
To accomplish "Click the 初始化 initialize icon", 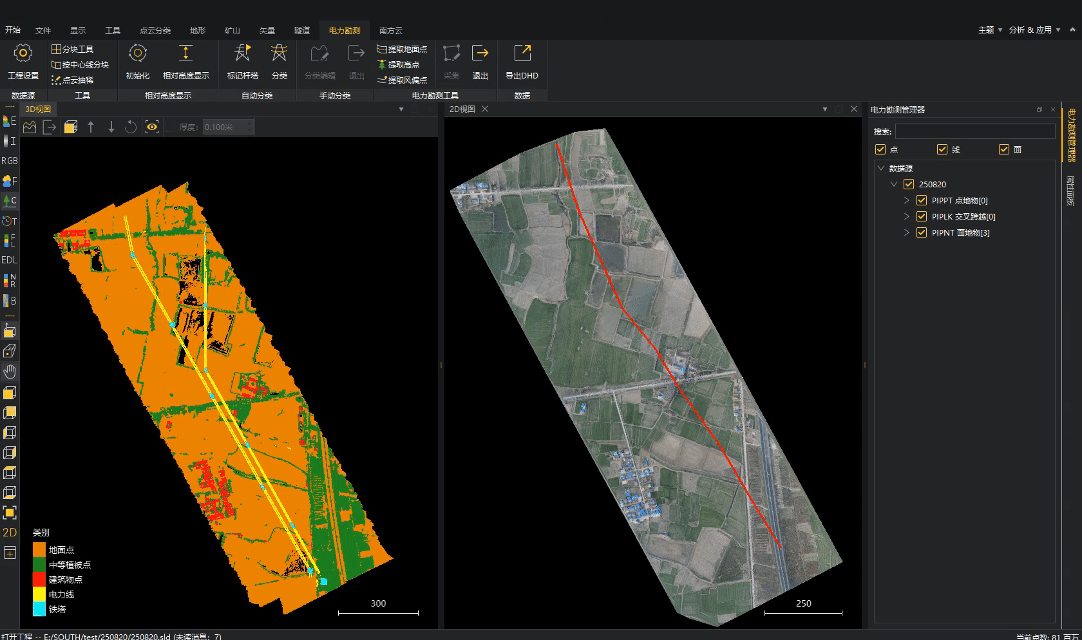I will pyautogui.click(x=138, y=54).
